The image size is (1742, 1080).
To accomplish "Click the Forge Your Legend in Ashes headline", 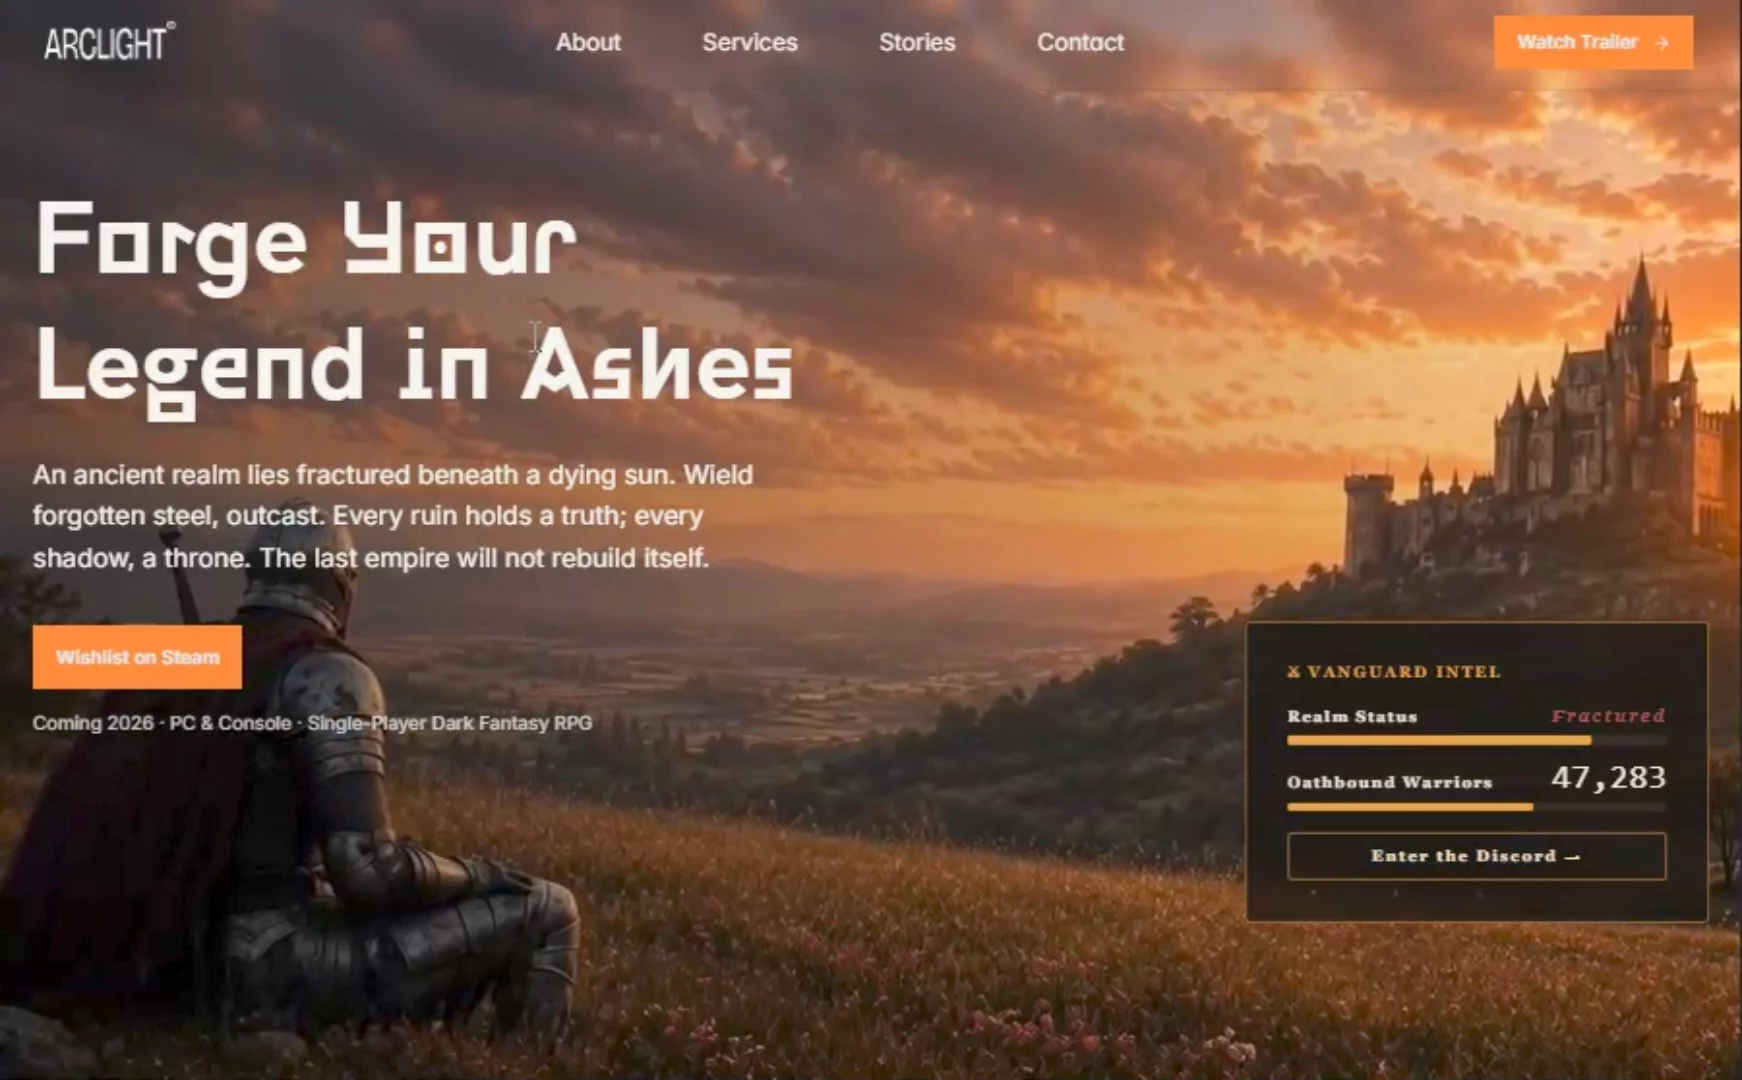I will coord(415,307).
